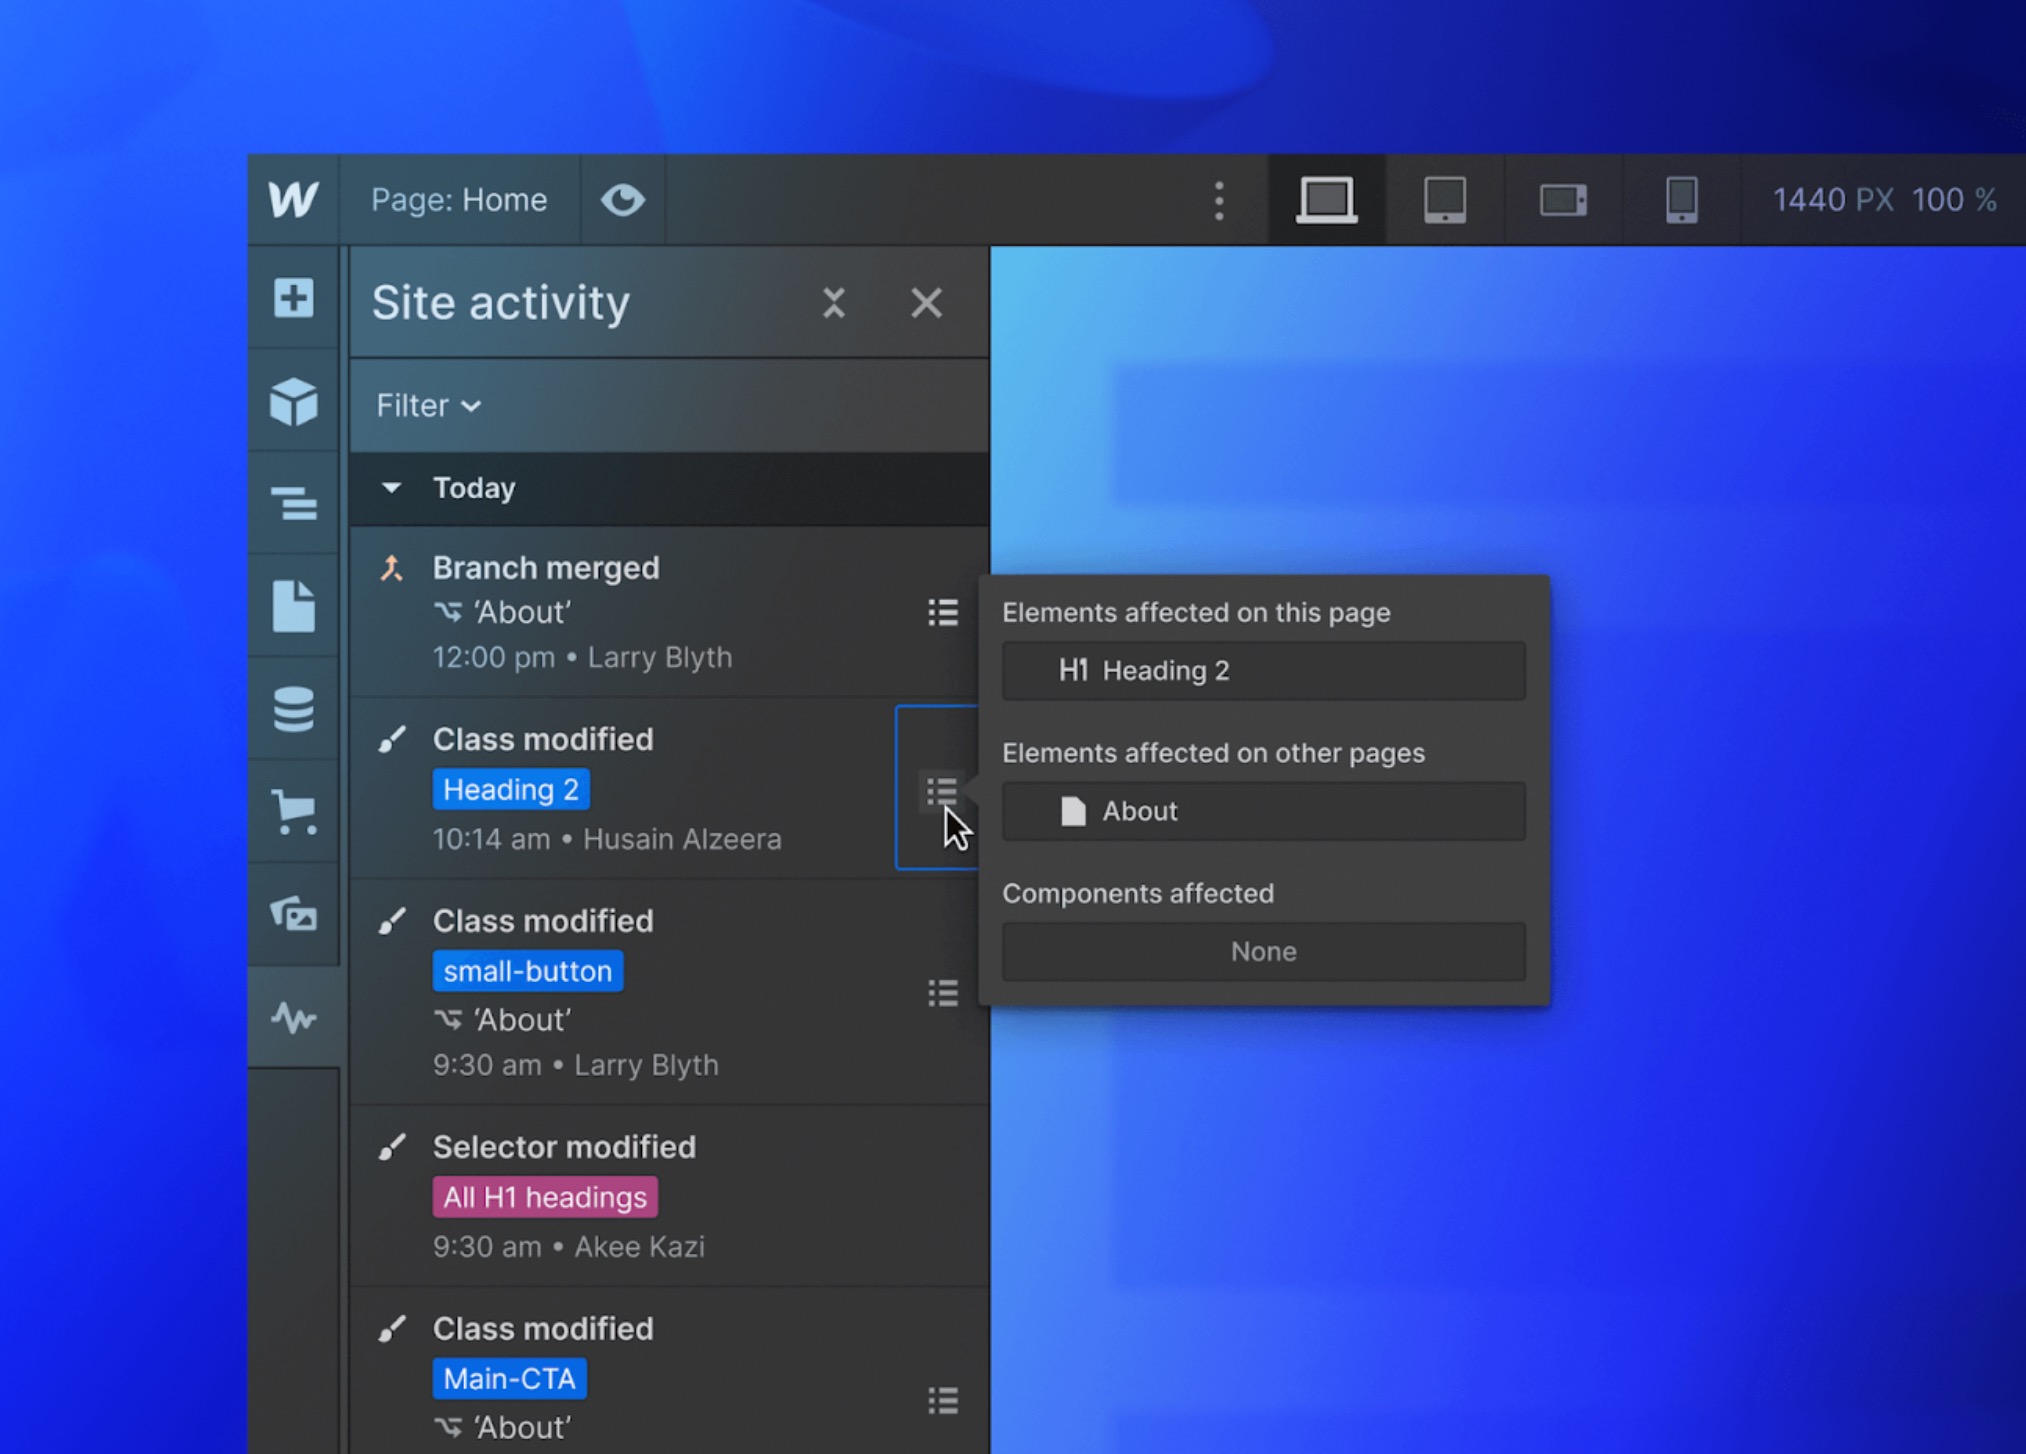2026x1454 pixels.
Task: Open the Filter dropdown
Action: (x=428, y=406)
